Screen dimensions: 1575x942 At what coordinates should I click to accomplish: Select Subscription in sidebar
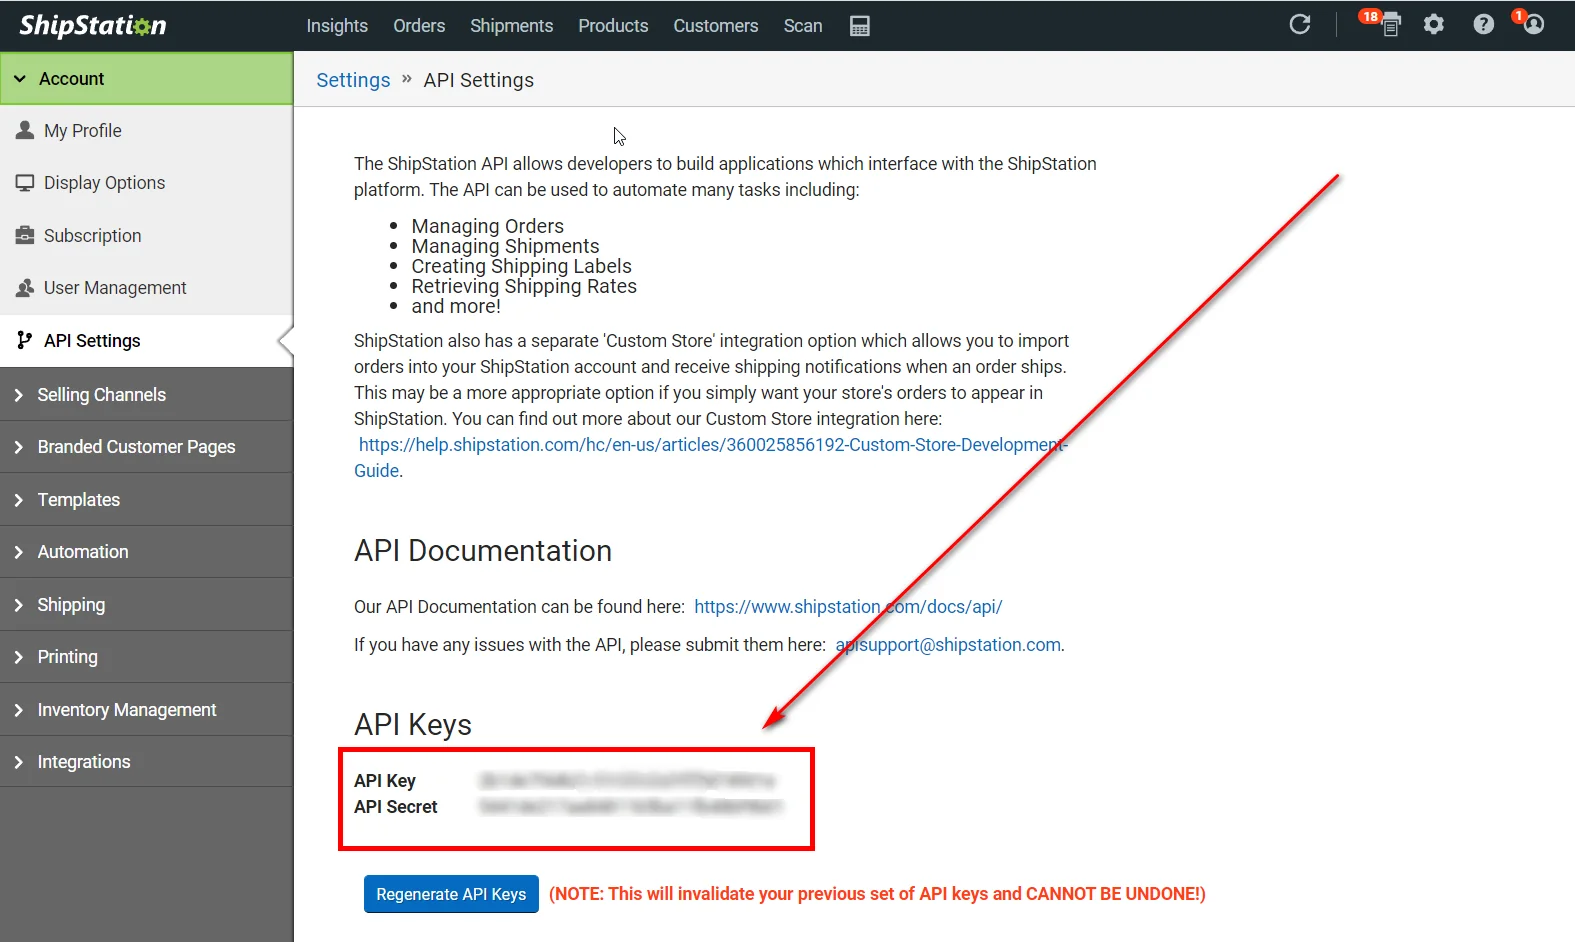coord(146,235)
